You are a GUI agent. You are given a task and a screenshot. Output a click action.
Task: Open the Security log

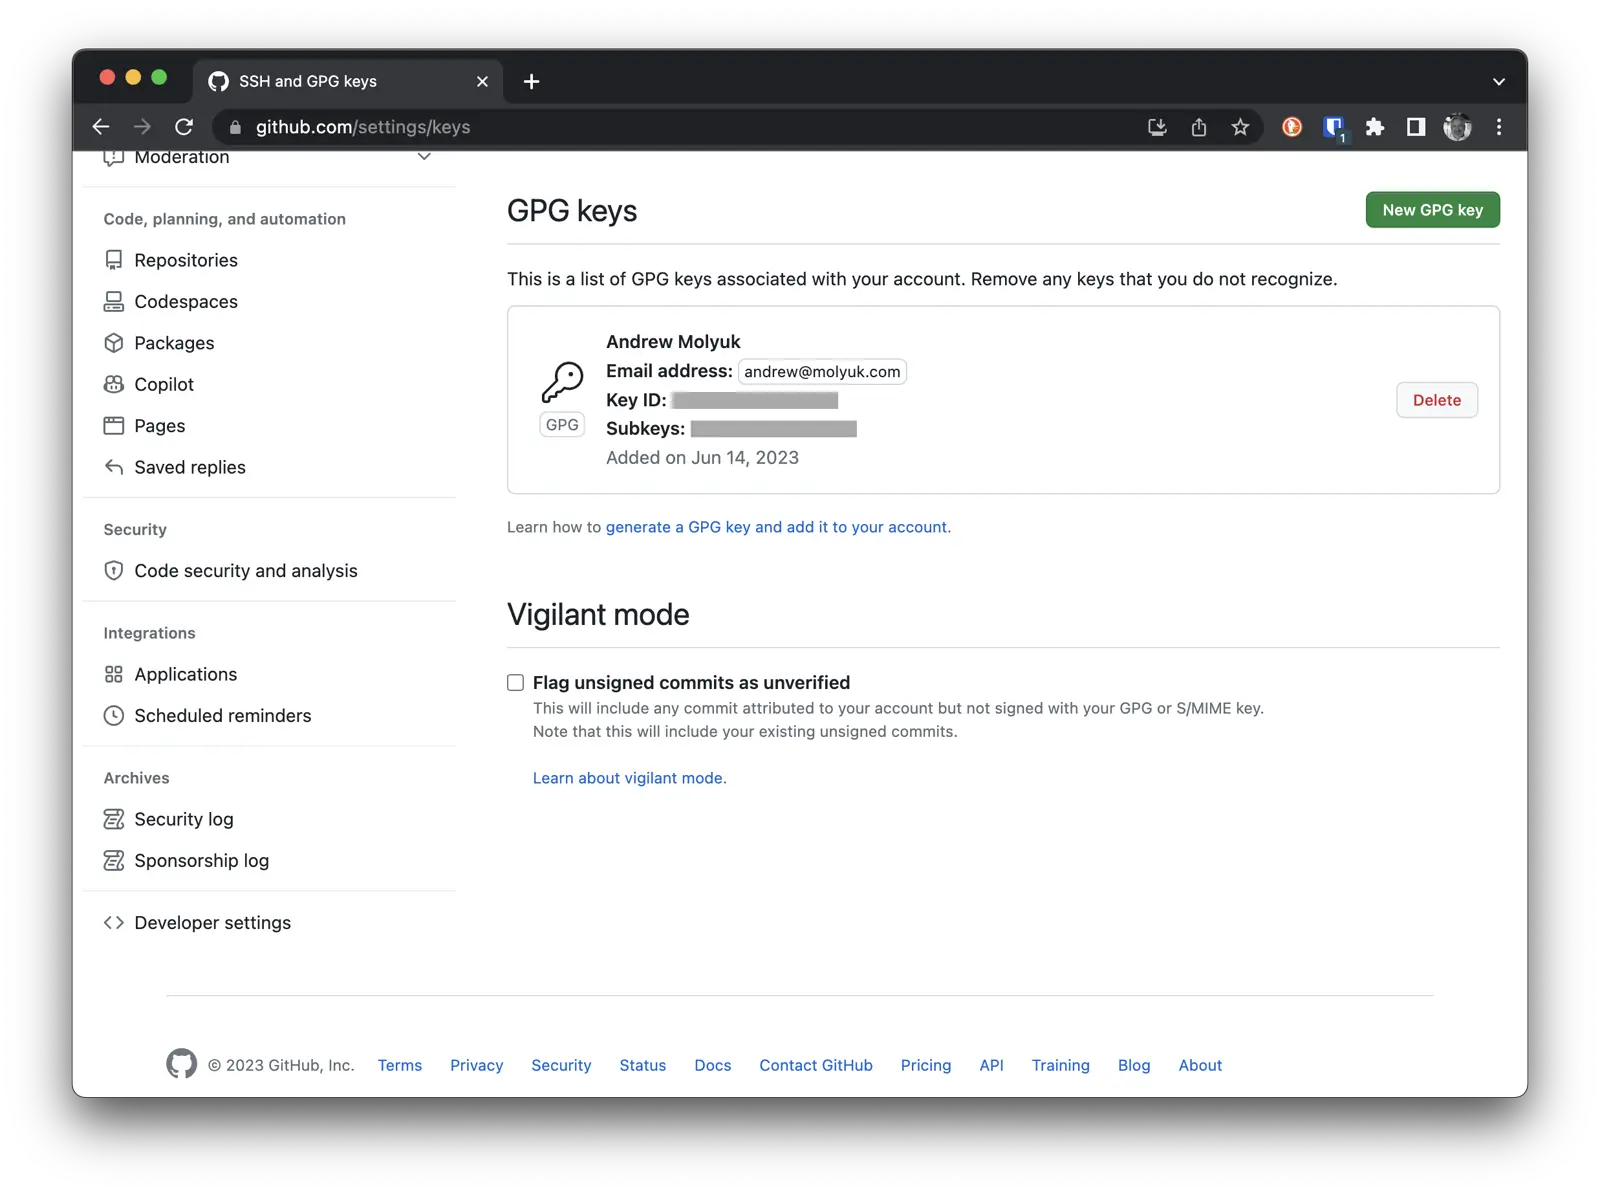pos(183,819)
